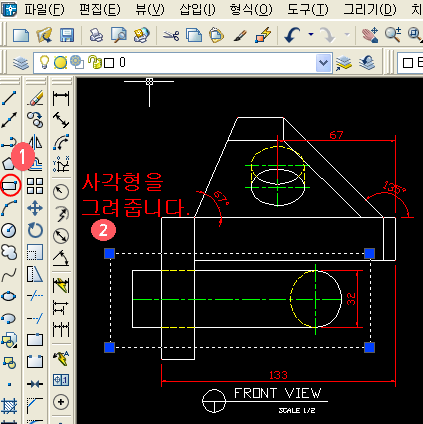This screenshot has height=424, width=423.
Task: Click the Open file toolbar icon
Action: point(44,35)
